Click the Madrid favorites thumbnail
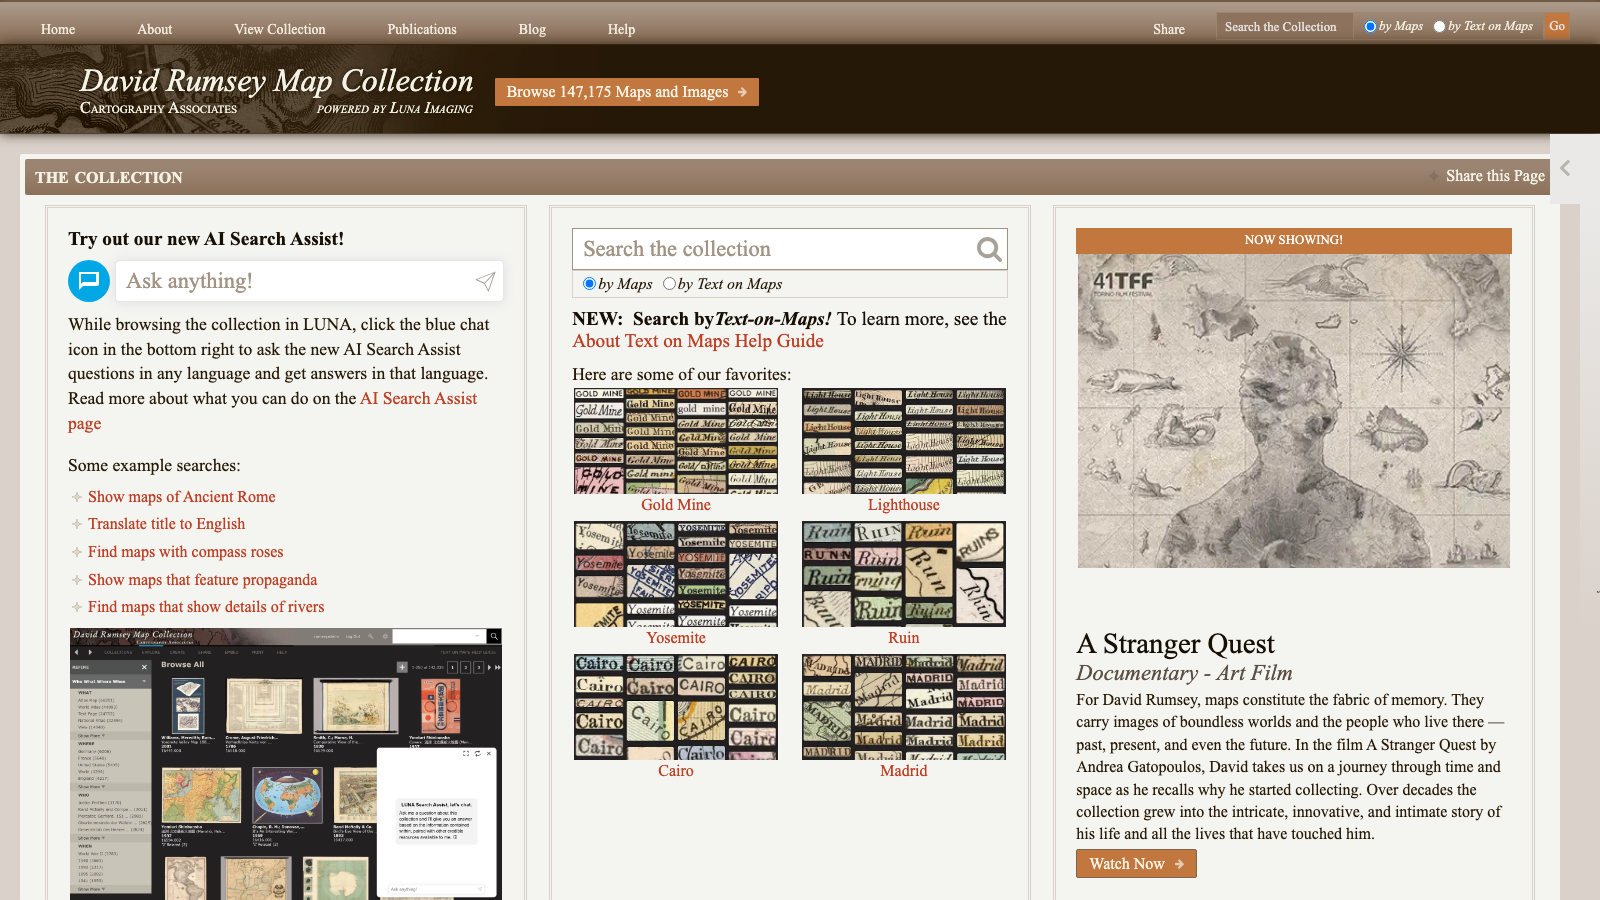The height and width of the screenshot is (900, 1600). coord(903,706)
